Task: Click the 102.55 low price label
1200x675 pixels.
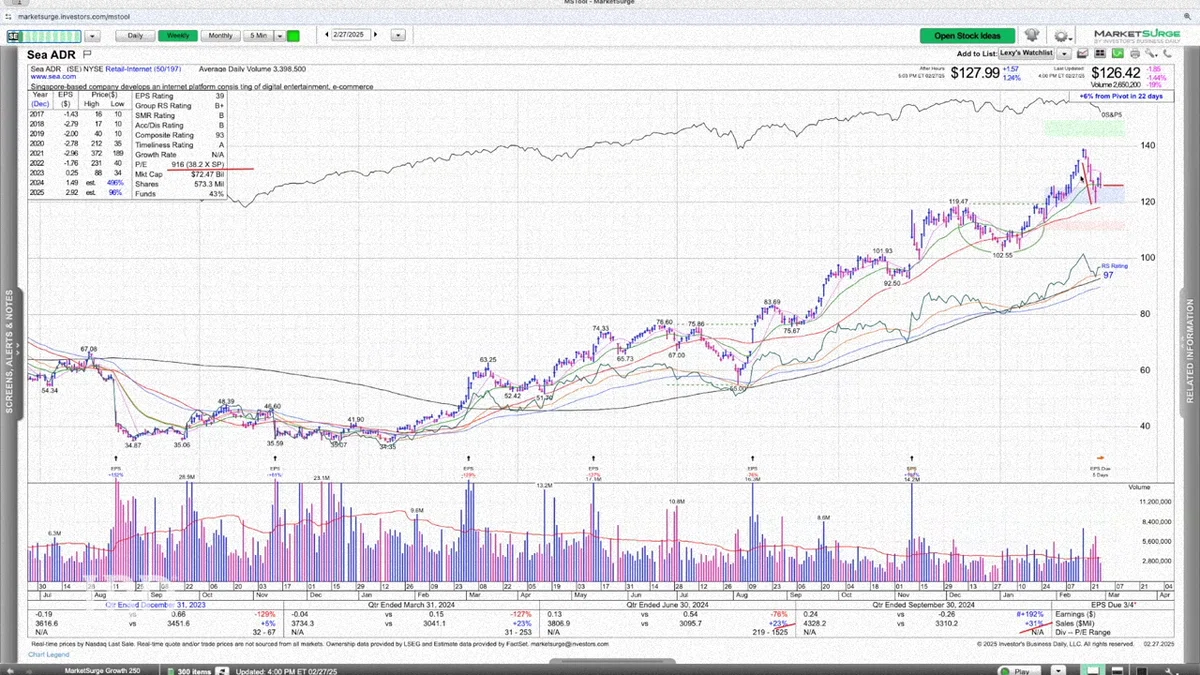Action: point(1003,255)
